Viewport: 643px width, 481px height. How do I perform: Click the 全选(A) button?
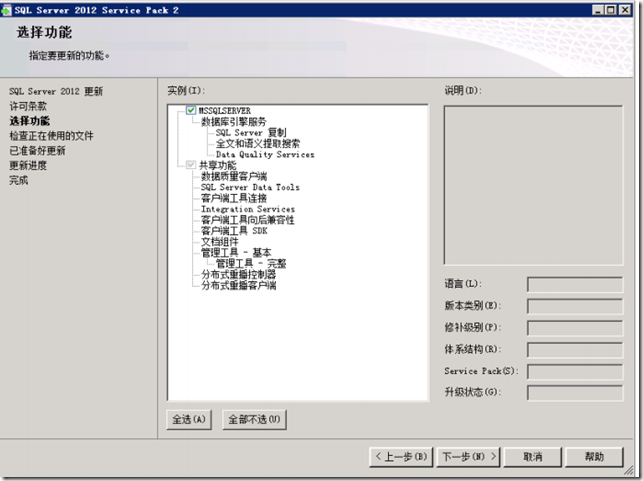click(189, 419)
